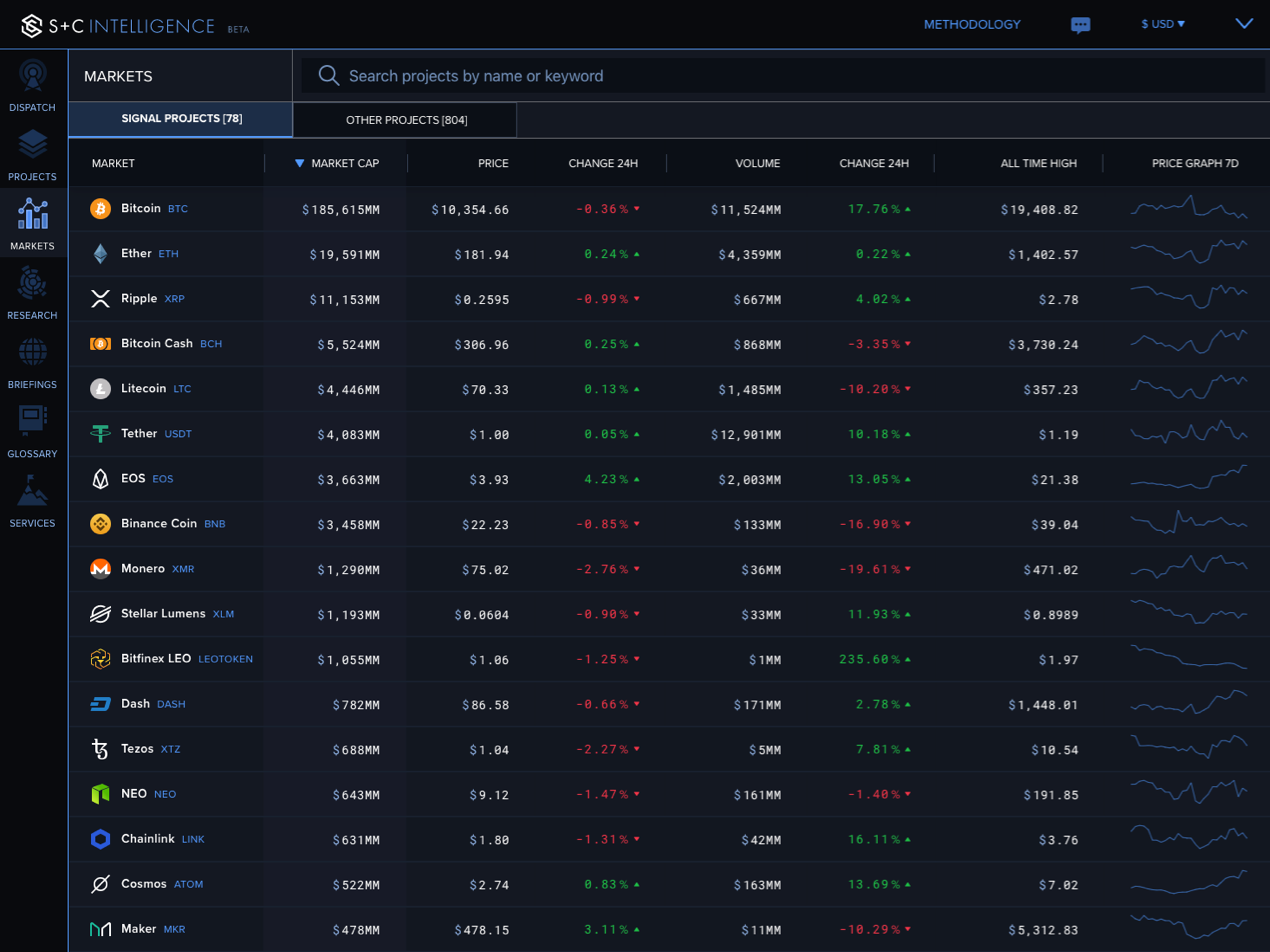This screenshot has height=952, width=1270.
Task: Sort by Market Cap column arrow
Action: [x=300, y=163]
